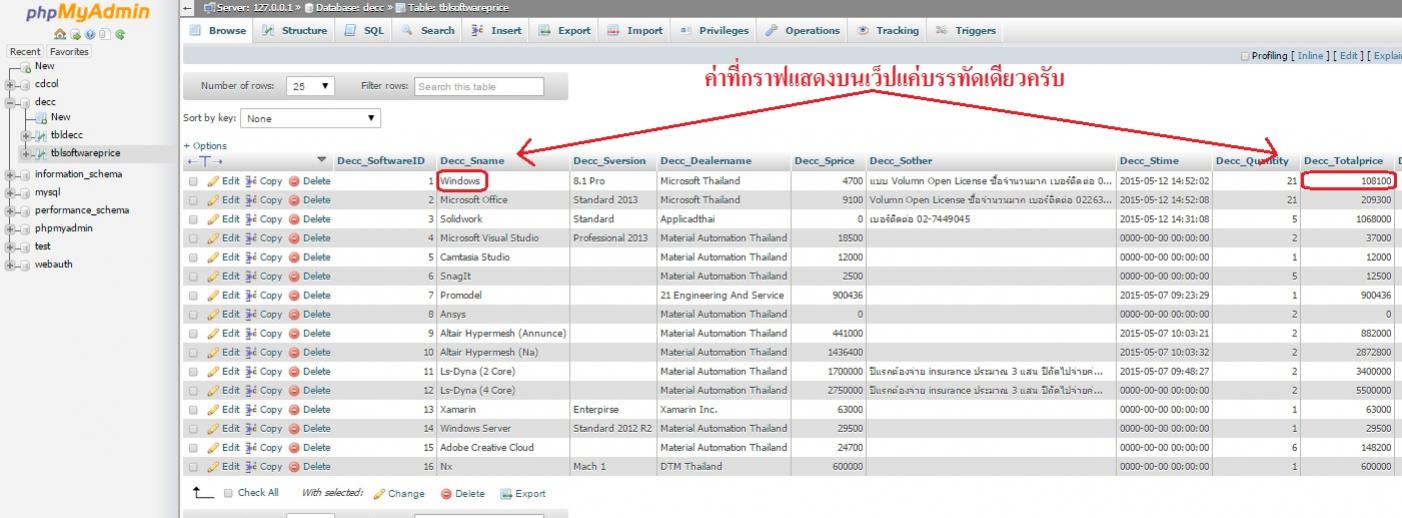Delete the SnagIt row
Screen dimensions: 1402x518
pos(309,276)
